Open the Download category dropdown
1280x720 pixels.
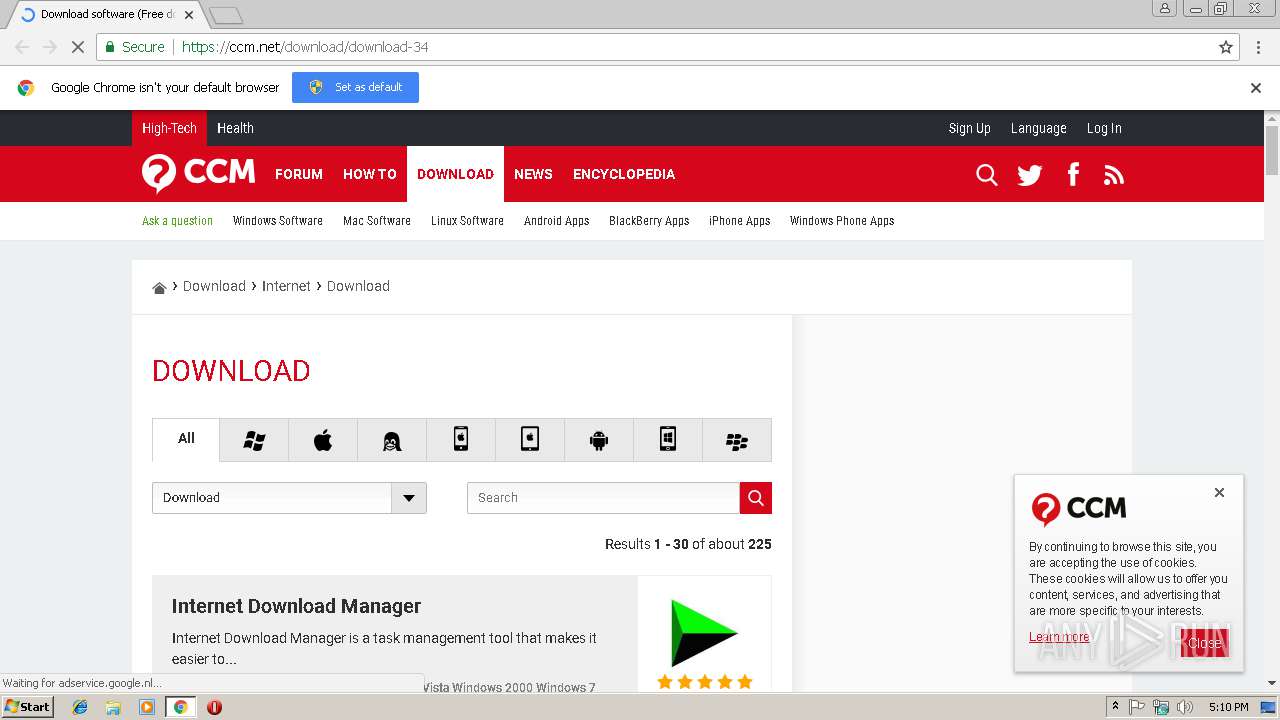point(289,498)
